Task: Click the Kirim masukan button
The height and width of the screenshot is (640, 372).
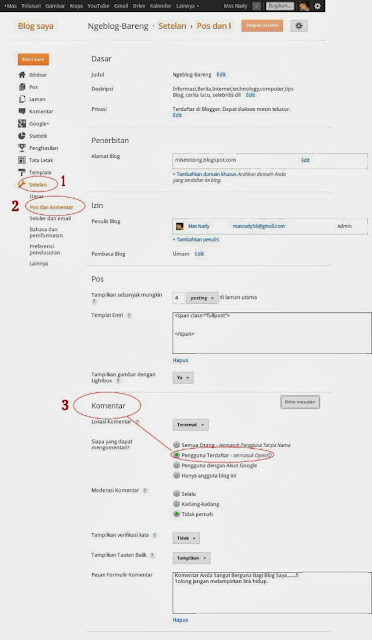Action: (300, 402)
